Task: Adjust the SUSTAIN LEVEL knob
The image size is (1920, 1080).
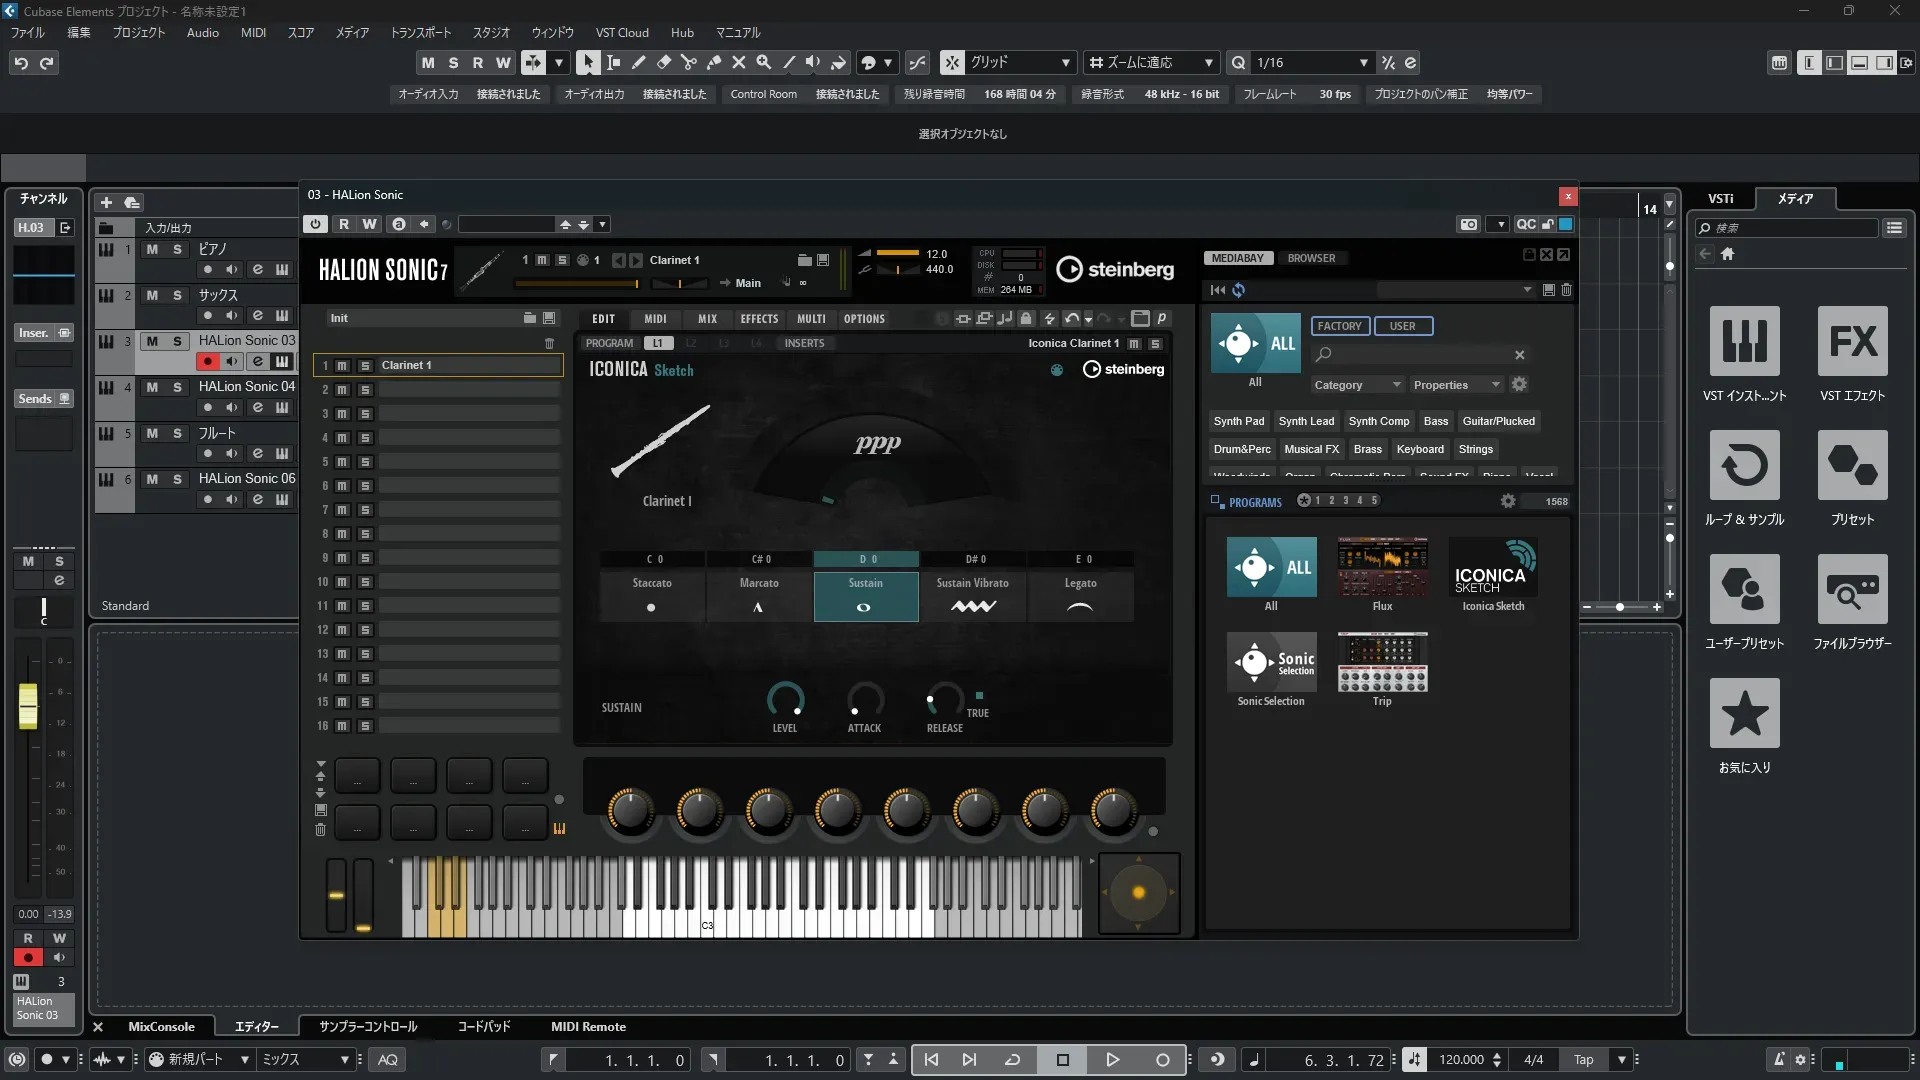Action: tap(784, 699)
